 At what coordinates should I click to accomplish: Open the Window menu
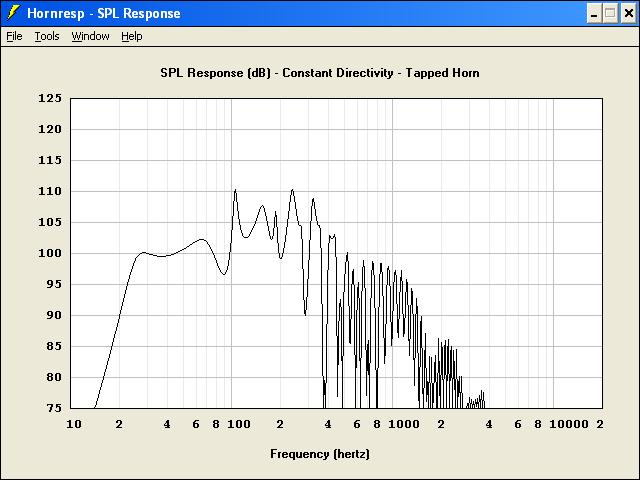[x=90, y=36]
